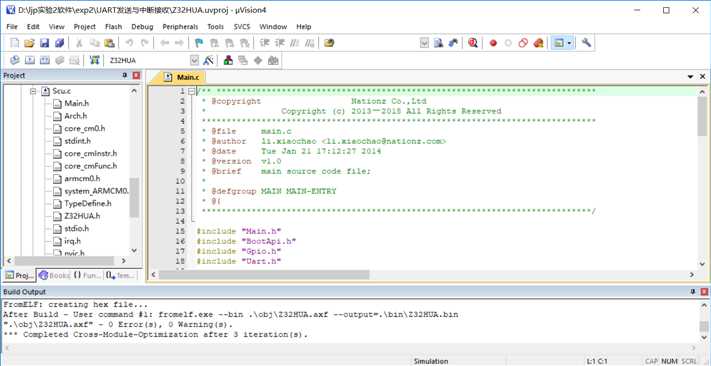This screenshot has height=366, width=711.
Task: Open window layout dropdown arrow
Action: tap(570, 43)
